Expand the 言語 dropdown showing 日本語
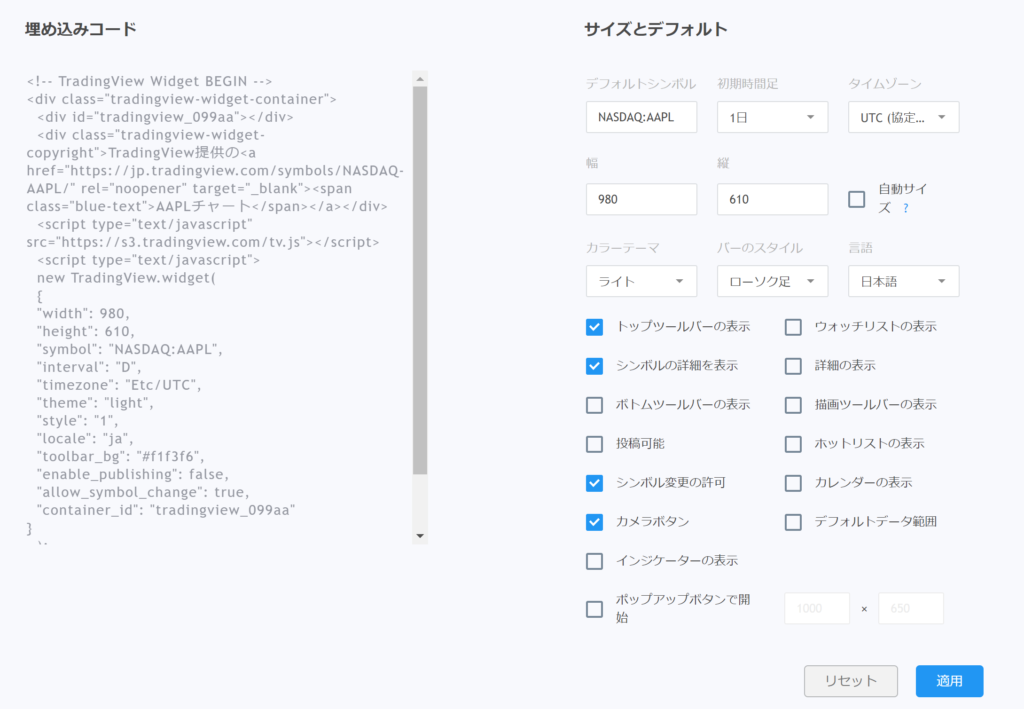 pos(903,281)
